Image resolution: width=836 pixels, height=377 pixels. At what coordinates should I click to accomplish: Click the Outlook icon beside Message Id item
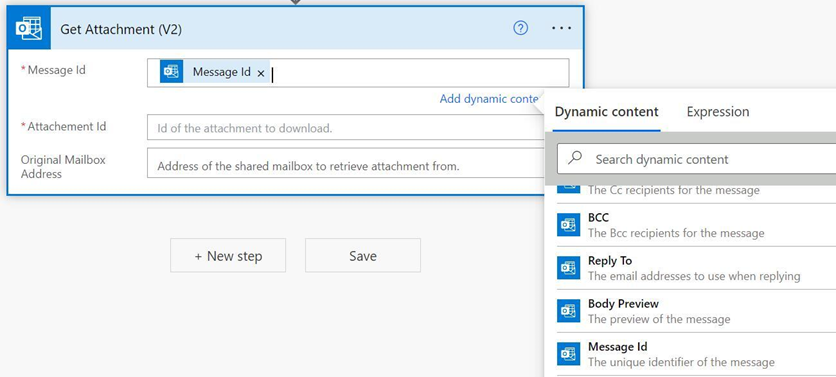pyautogui.click(x=568, y=354)
